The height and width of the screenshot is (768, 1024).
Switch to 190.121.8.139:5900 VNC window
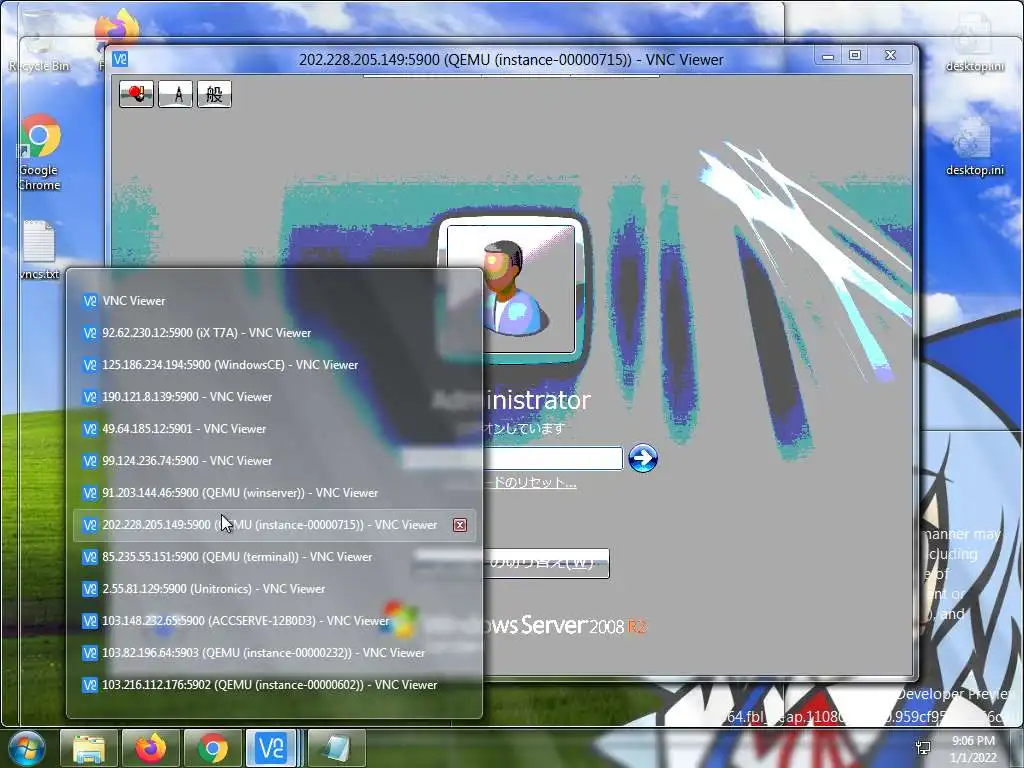click(x=274, y=397)
